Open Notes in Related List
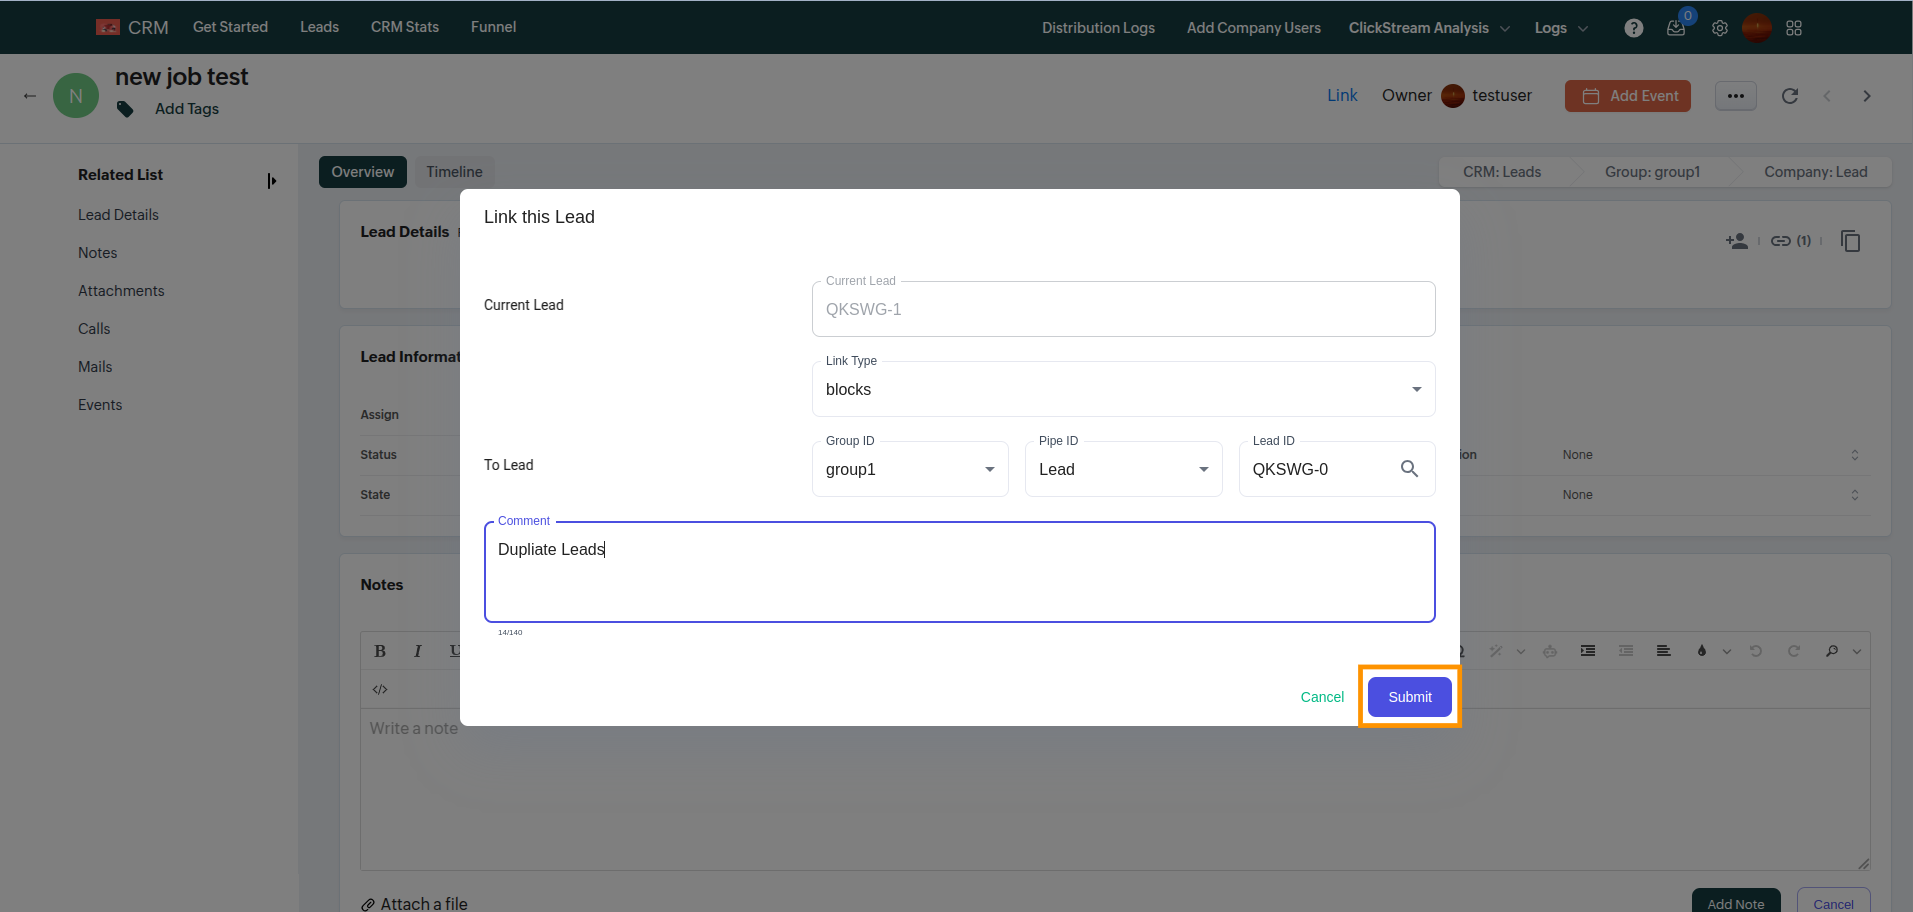 coord(98,253)
